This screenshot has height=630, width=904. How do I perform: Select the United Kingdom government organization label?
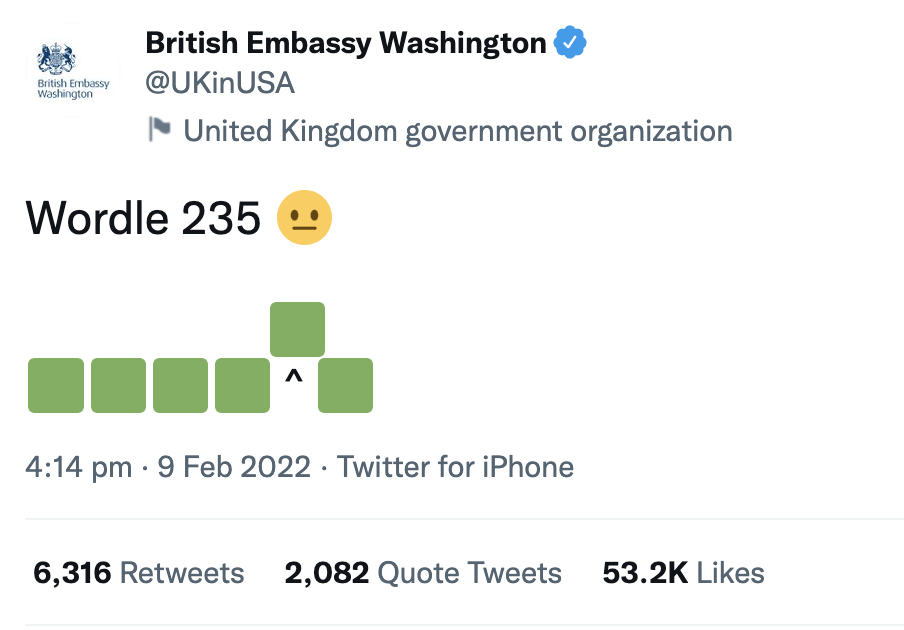(458, 131)
